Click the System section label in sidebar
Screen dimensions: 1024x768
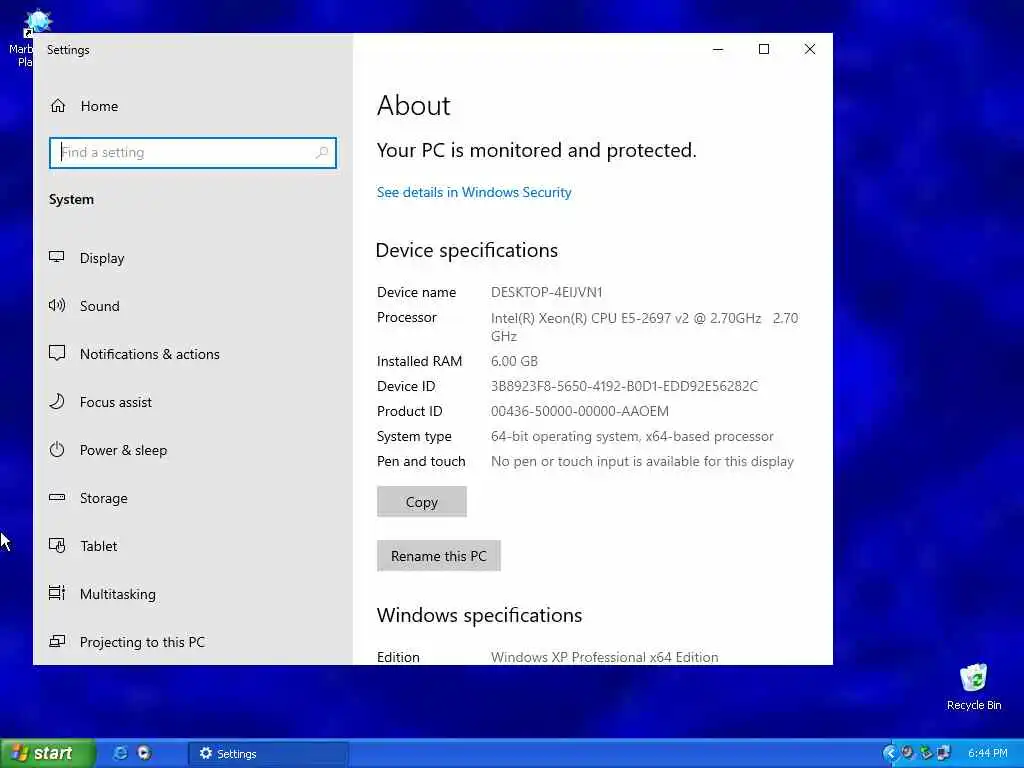[71, 199]
